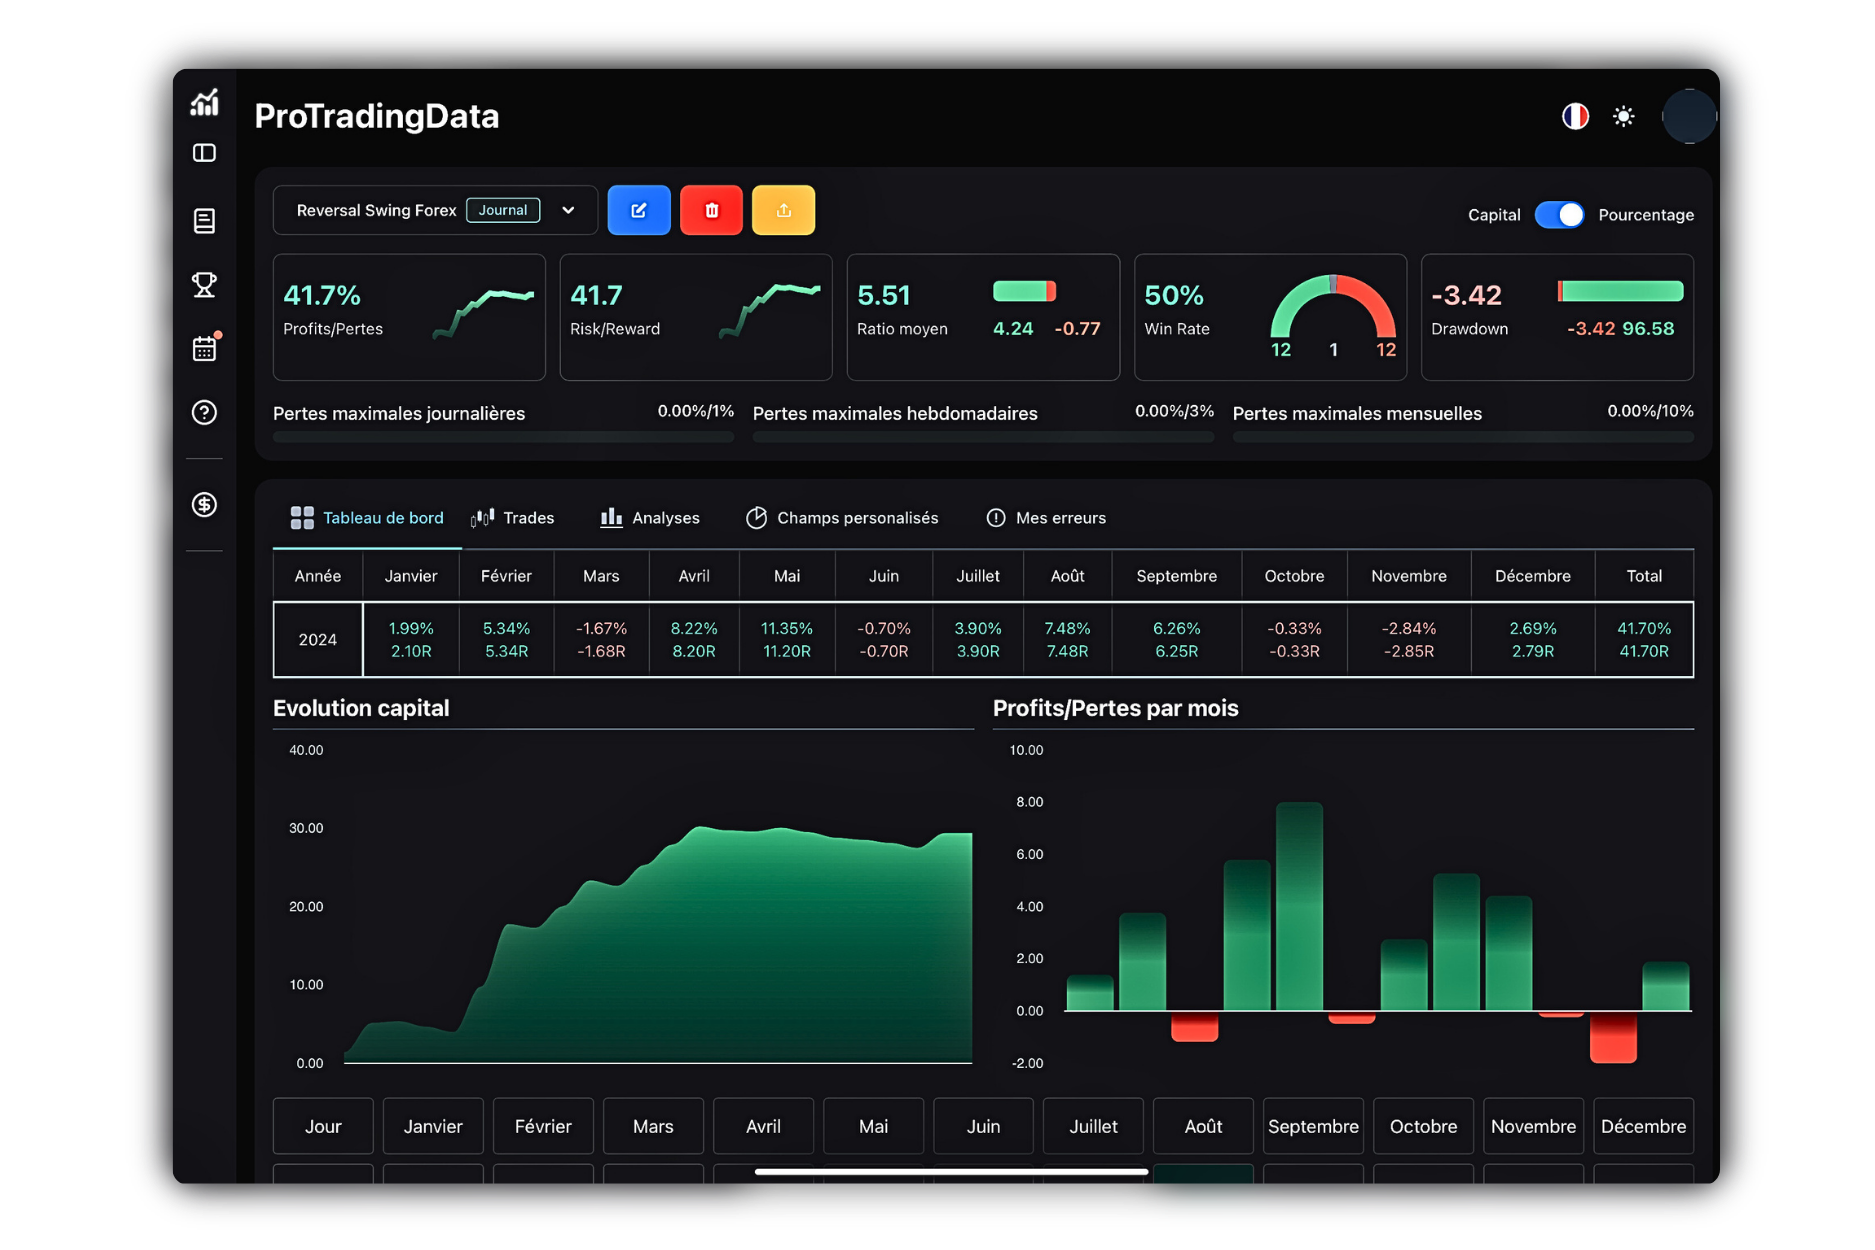Toggle light theme with sun icon
This screenshot has height=1250, width=1875.
(1623, 117)
